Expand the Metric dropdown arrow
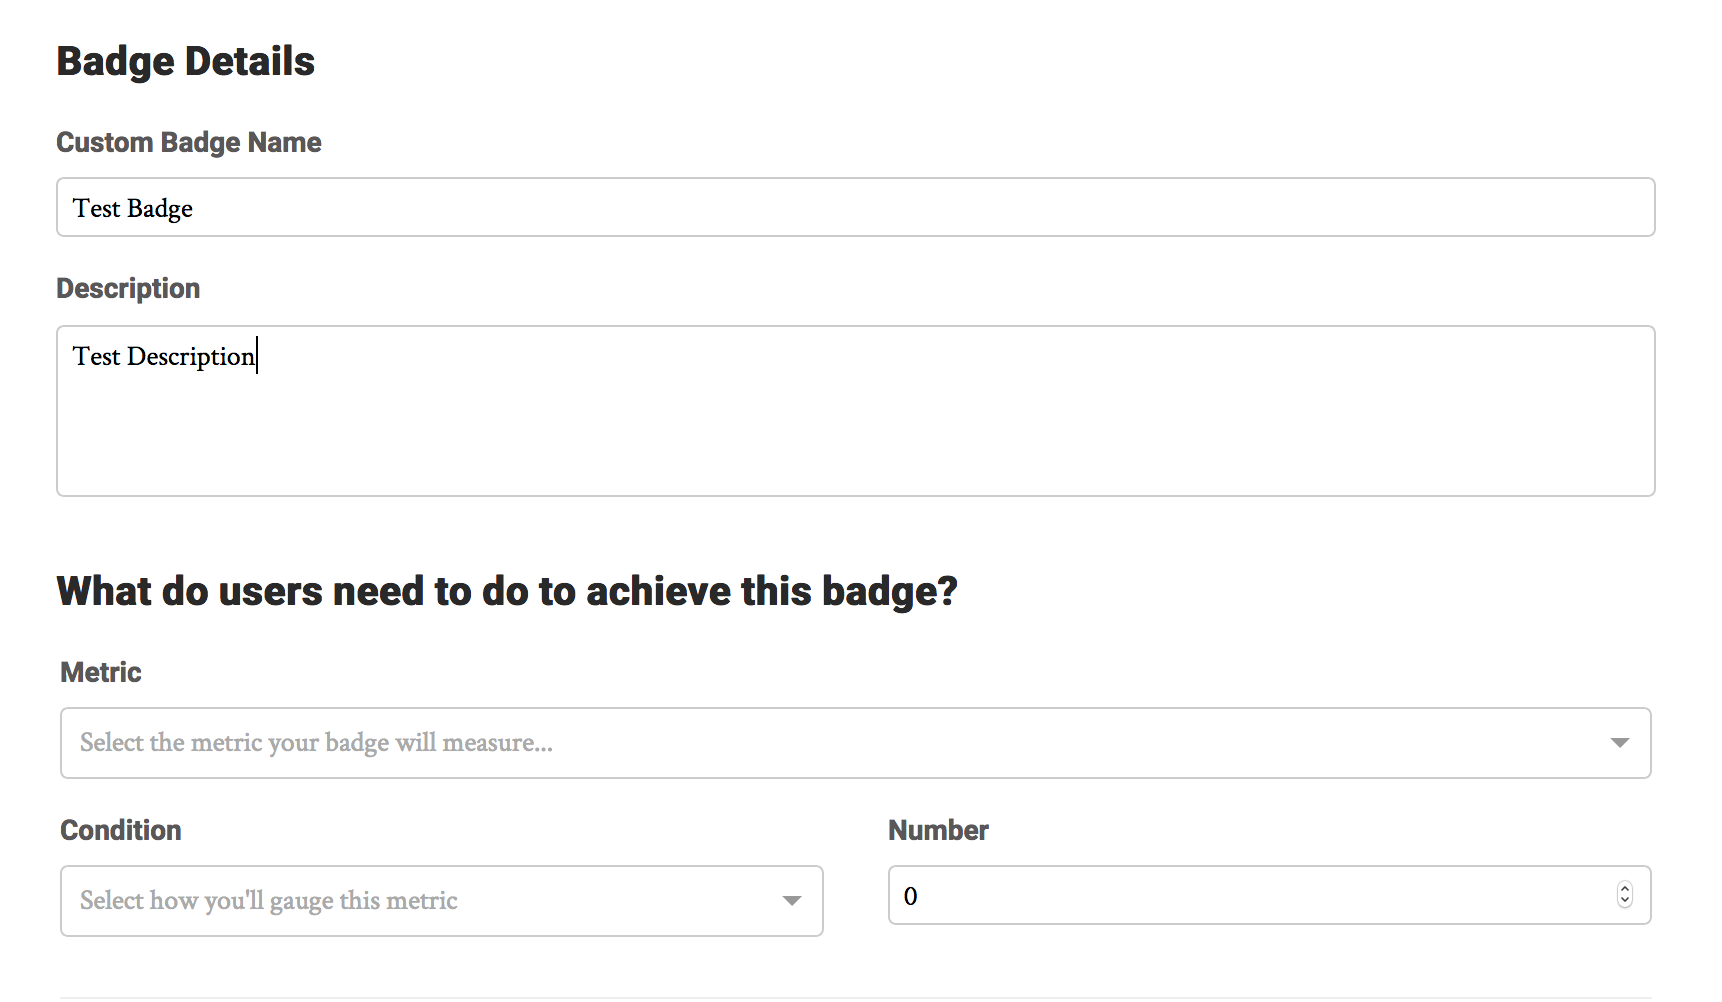 (1619, 743)
